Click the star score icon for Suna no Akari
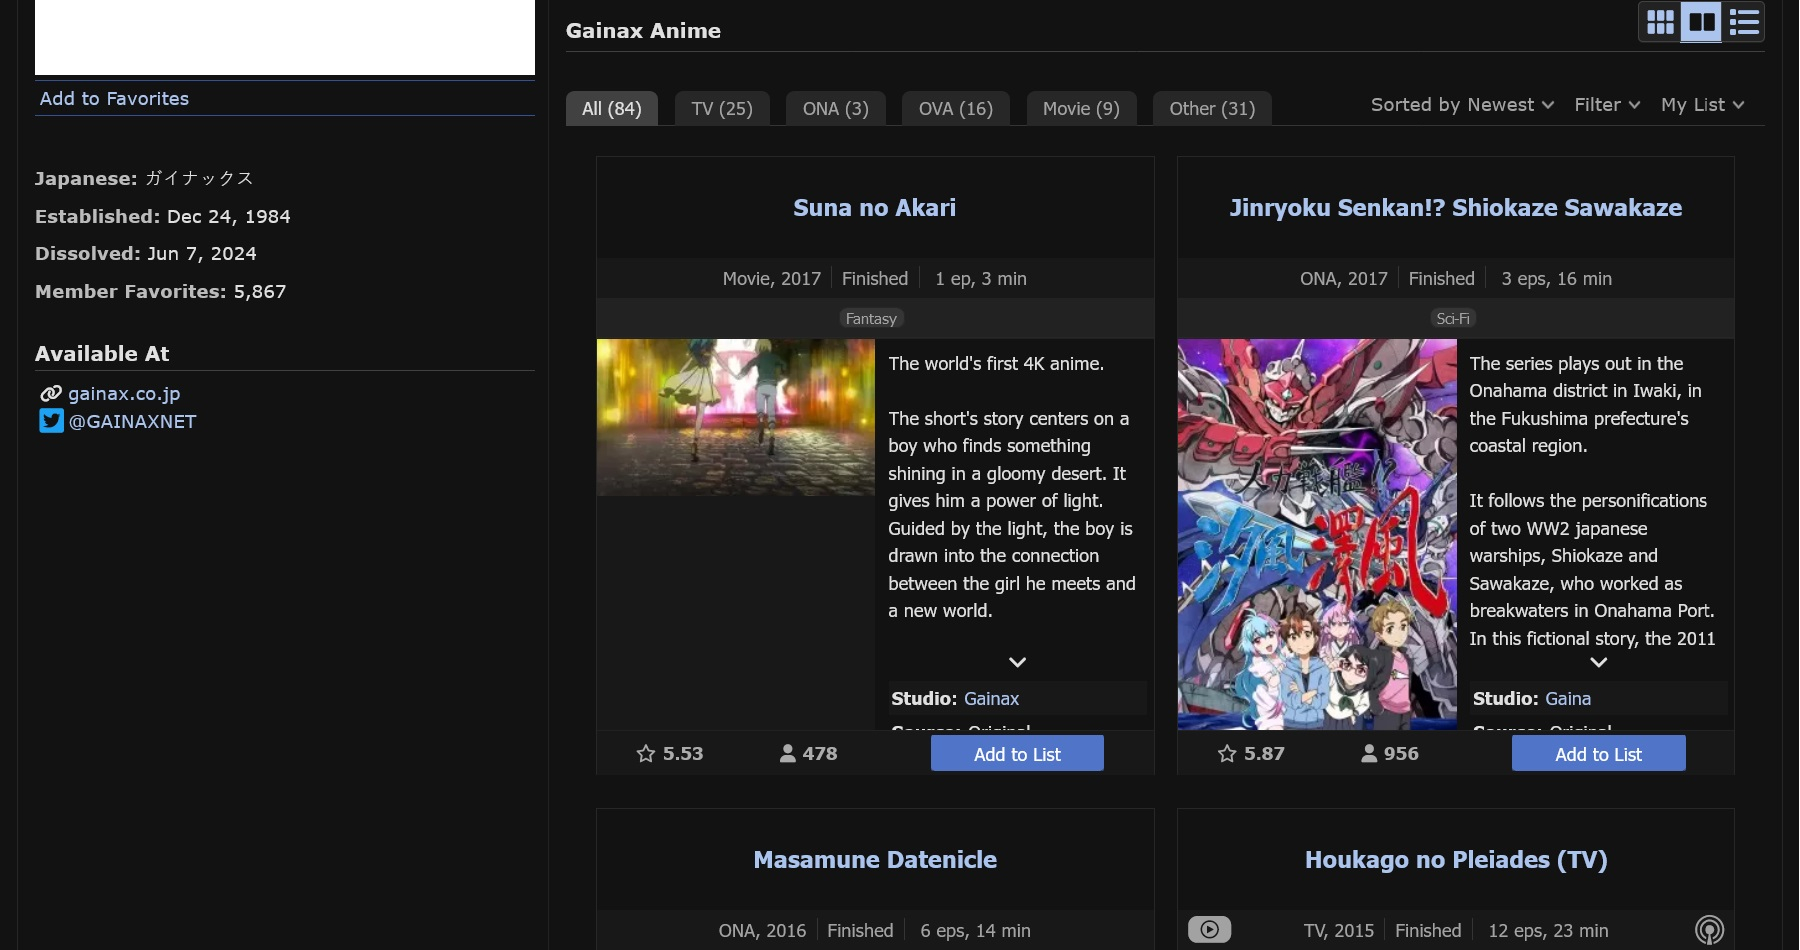 (646, 753)
